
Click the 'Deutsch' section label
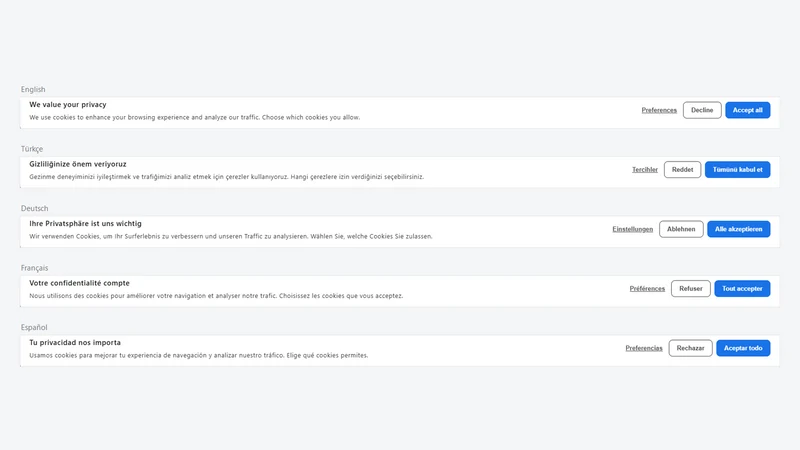35,208
